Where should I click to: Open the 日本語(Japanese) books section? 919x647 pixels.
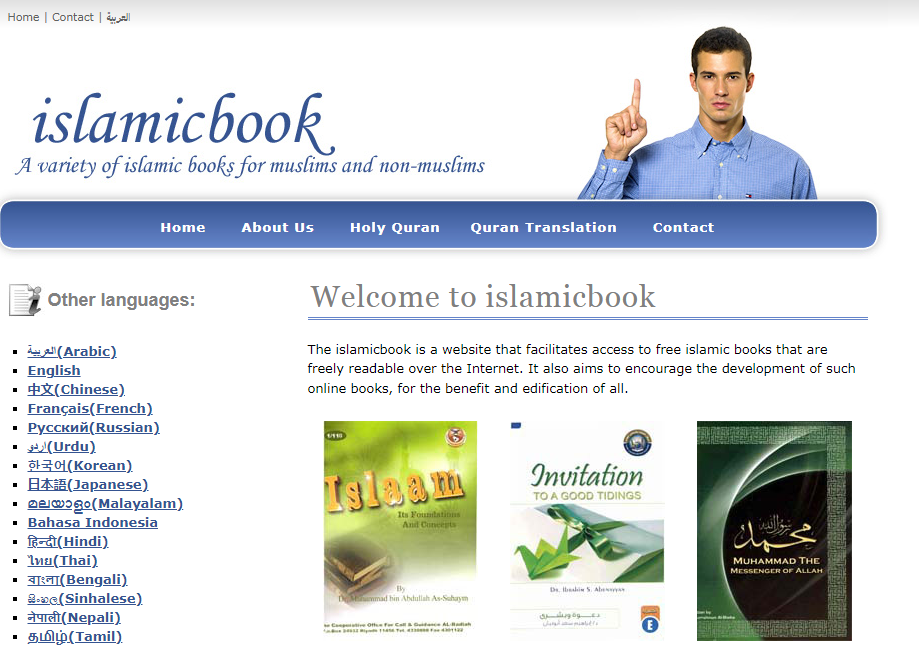click(88, 484)
